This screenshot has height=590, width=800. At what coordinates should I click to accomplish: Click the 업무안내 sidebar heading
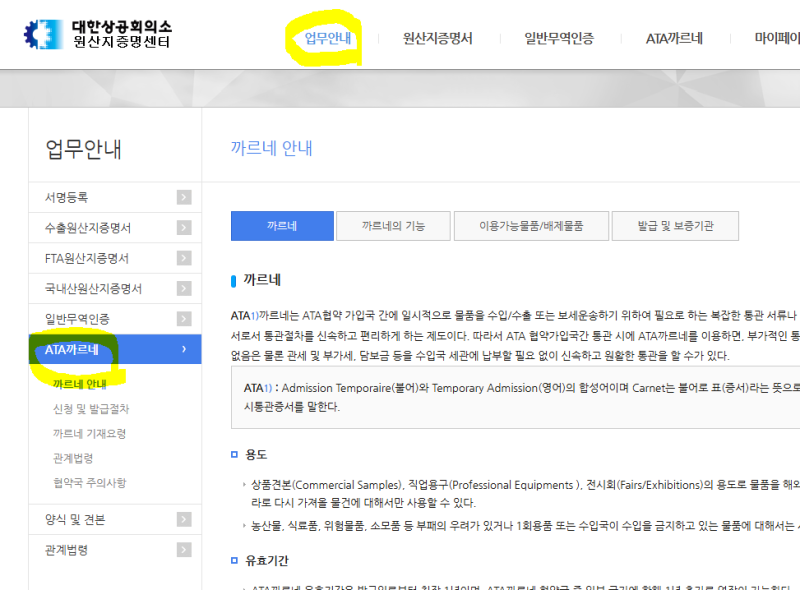tap(83, 149)
